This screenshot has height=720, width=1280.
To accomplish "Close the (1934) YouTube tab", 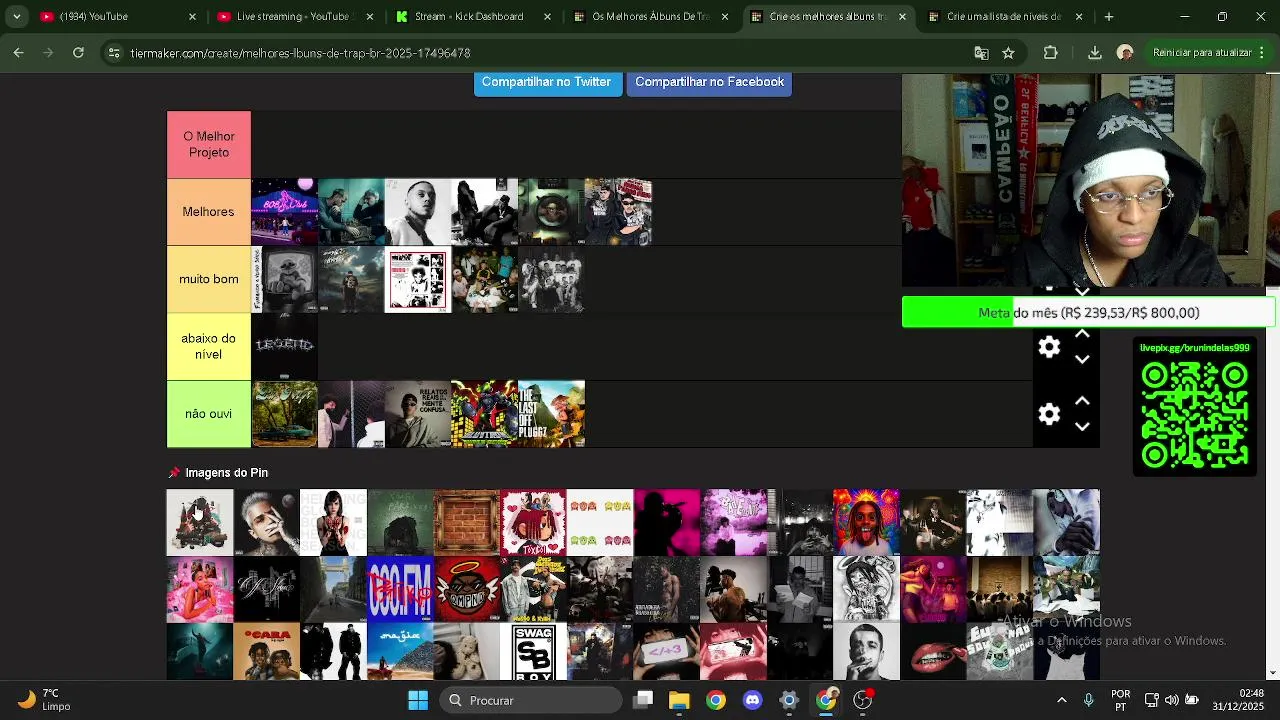I will 193,17.
